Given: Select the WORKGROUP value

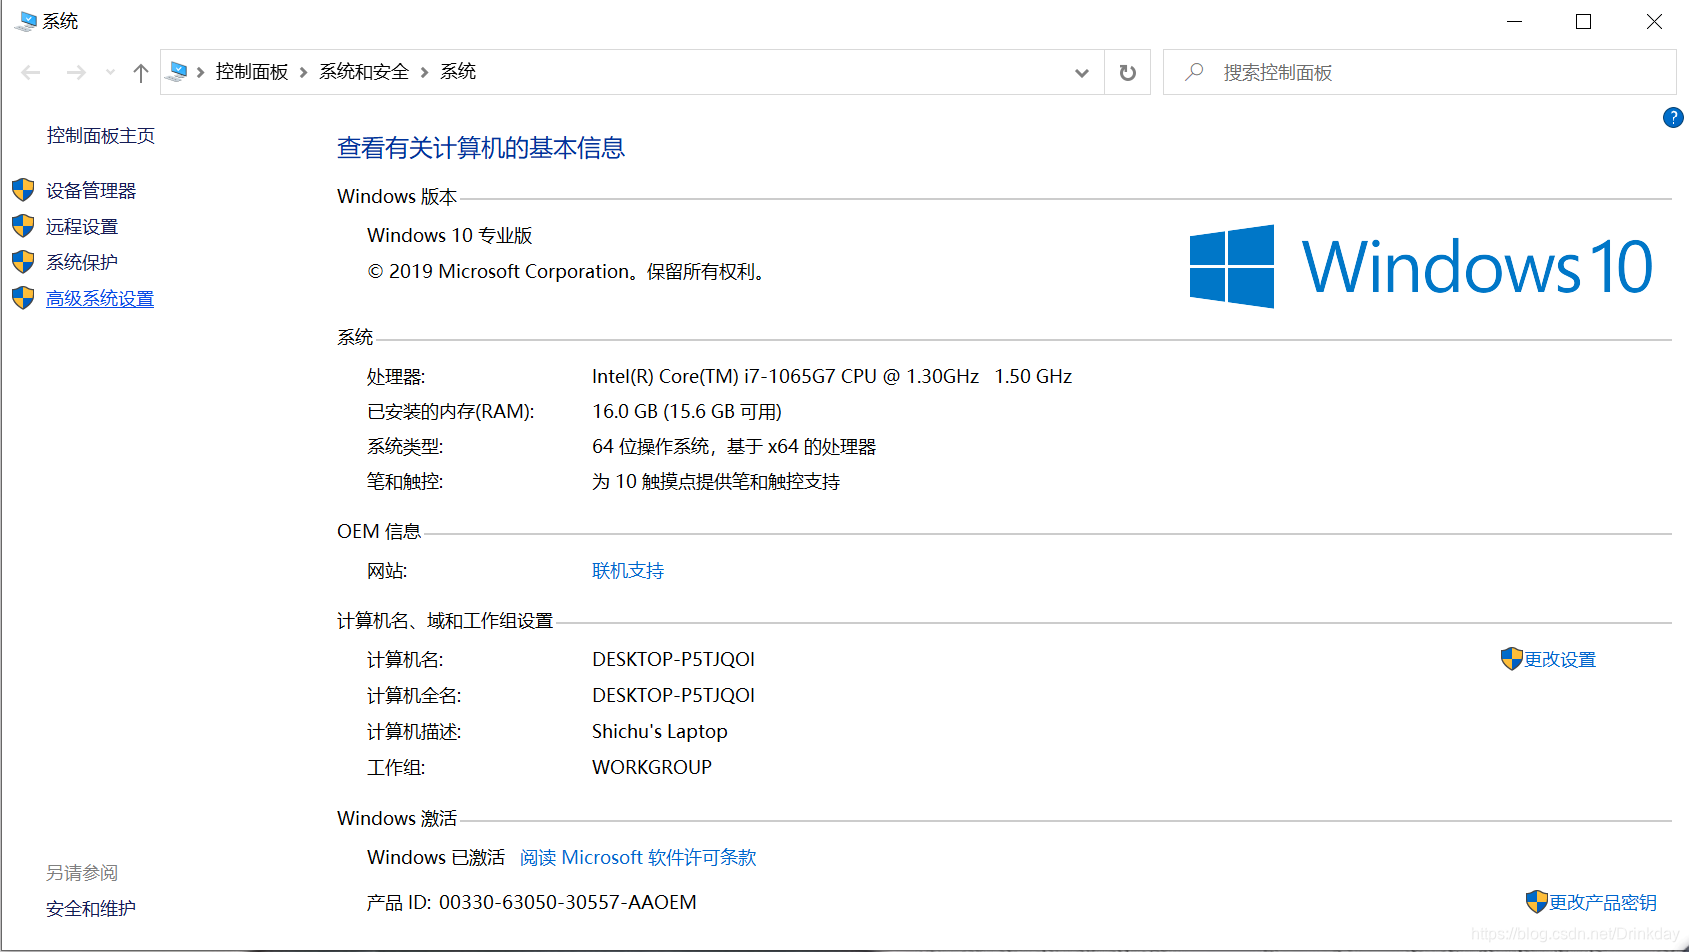Looking at the screenshot, I should coord(652,768).
